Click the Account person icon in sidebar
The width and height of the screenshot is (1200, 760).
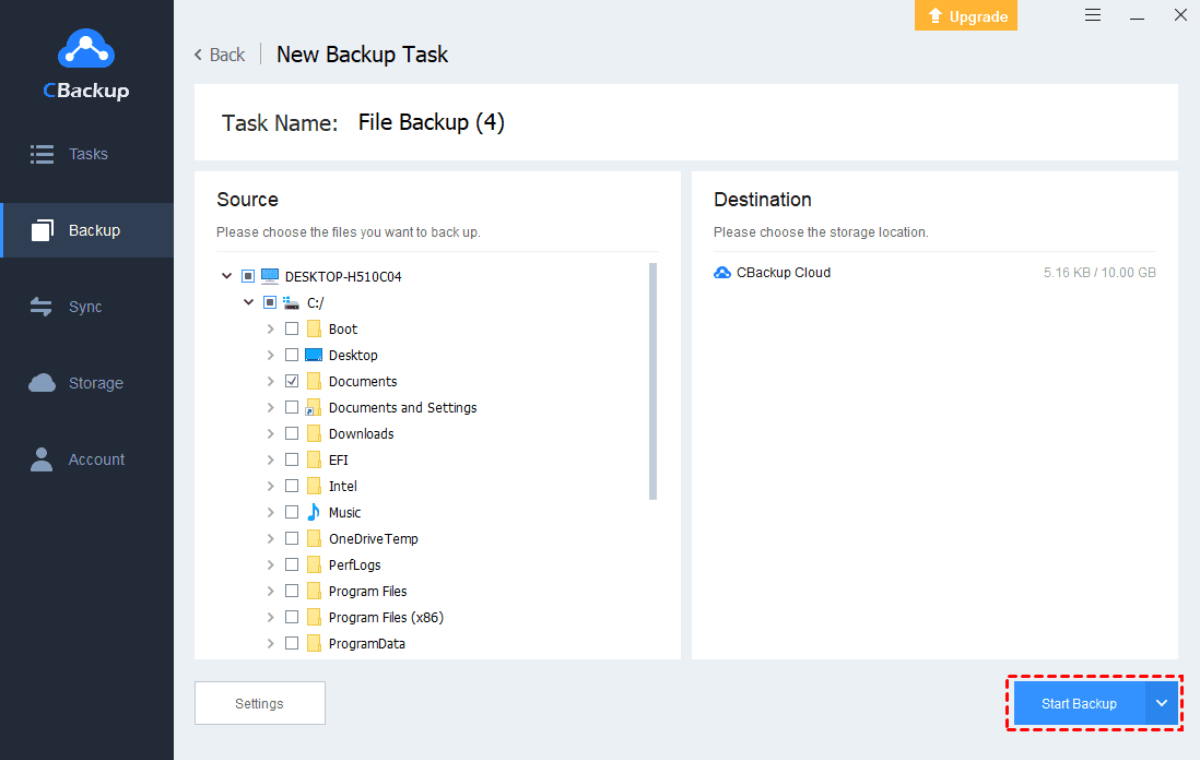pyautogui.click(x=42, y=459)
